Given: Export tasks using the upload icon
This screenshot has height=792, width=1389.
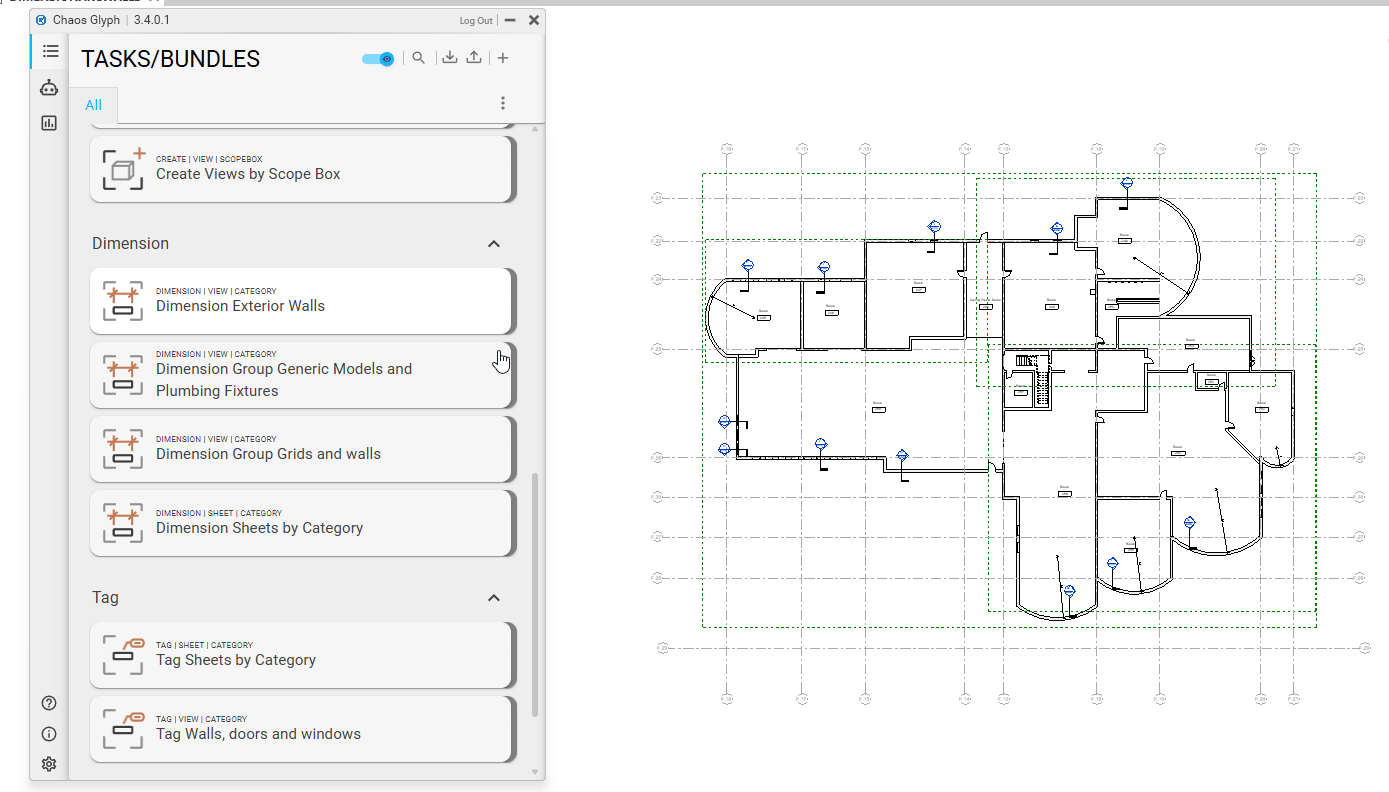Looking at the screenshot, I should tap(475, 57).
